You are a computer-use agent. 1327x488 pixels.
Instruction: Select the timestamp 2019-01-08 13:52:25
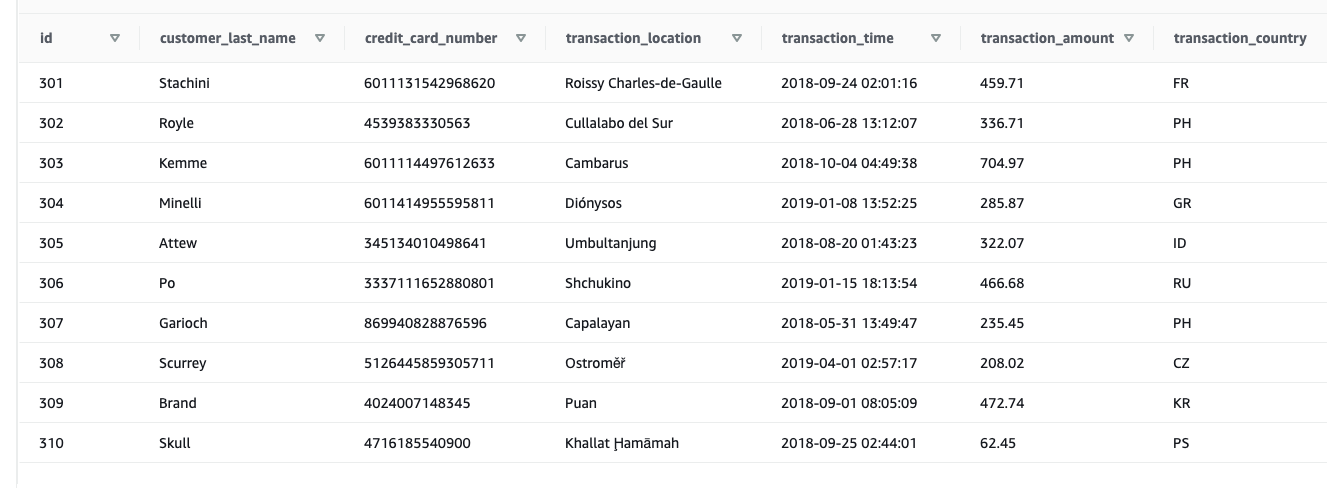[849, 204]
